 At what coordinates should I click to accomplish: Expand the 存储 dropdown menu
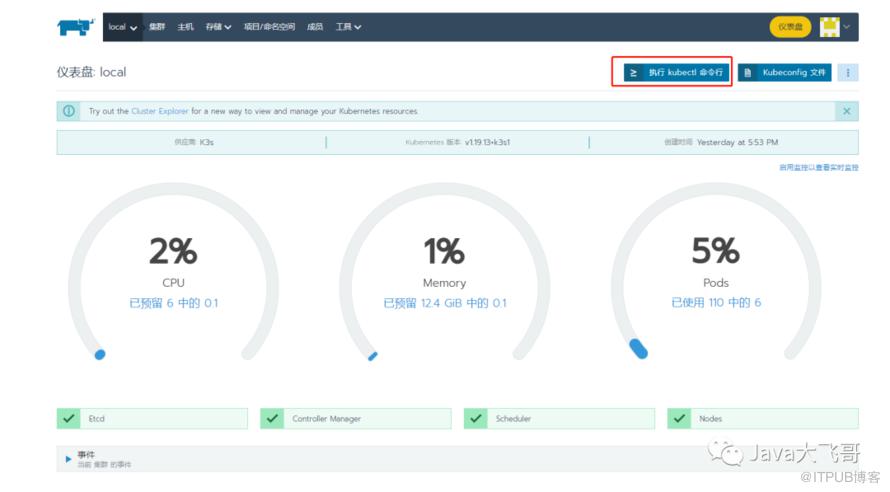click(218, 27)
